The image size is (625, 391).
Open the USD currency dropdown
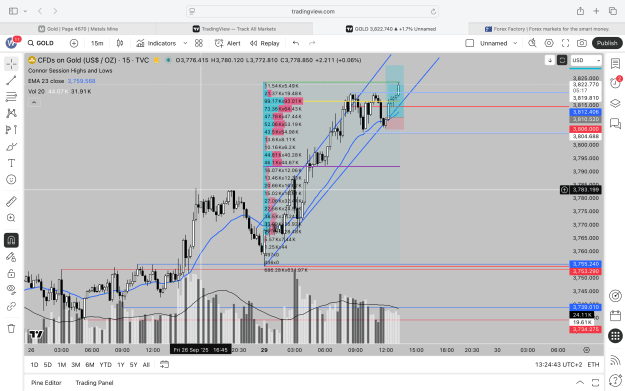click(586, 60)
